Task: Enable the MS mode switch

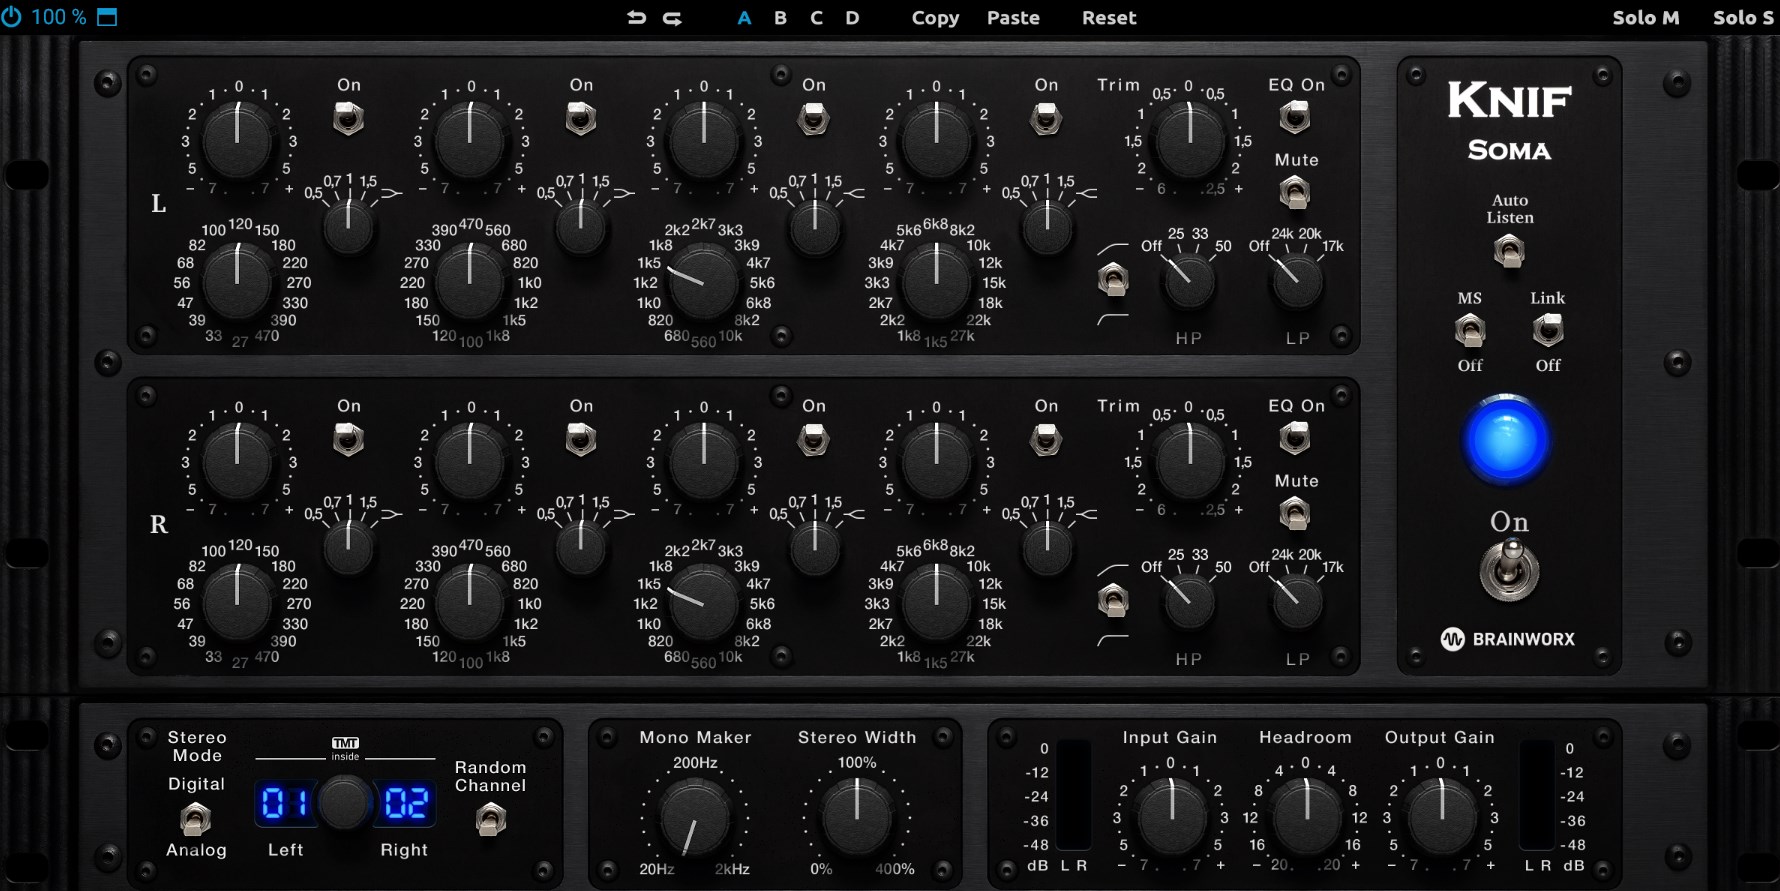Action: [x=1469, y=330]
